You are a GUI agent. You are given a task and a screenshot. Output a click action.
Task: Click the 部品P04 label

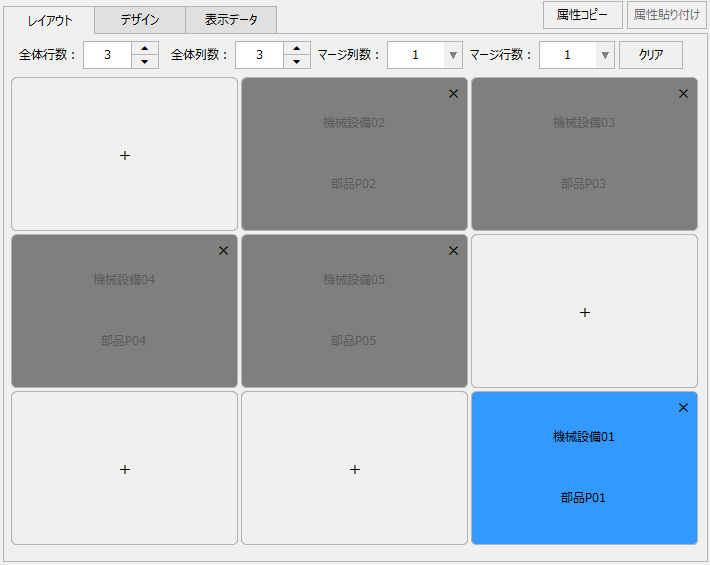[123, 341]
